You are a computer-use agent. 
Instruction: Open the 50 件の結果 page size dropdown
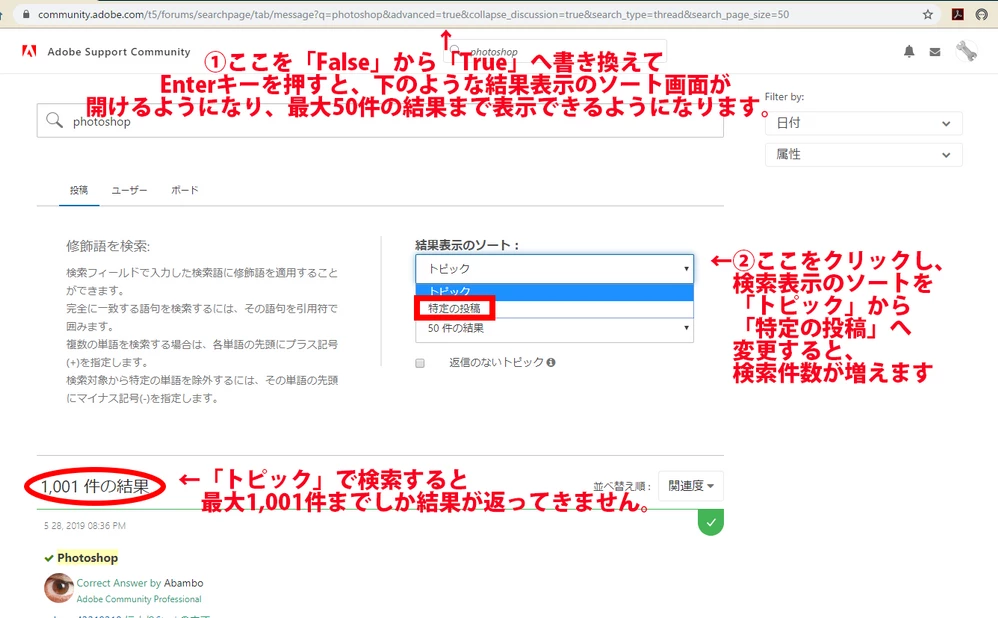(x=554, y=328)
